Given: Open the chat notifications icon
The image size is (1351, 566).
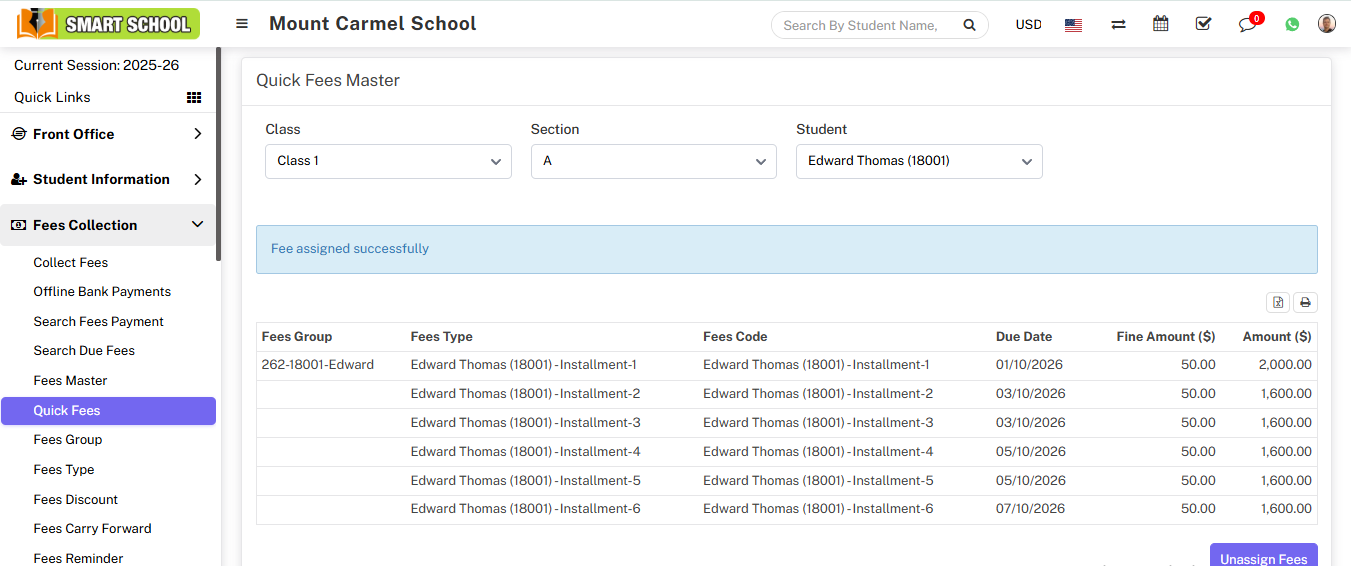Looking at the screenshot, I should [1247, 25].
